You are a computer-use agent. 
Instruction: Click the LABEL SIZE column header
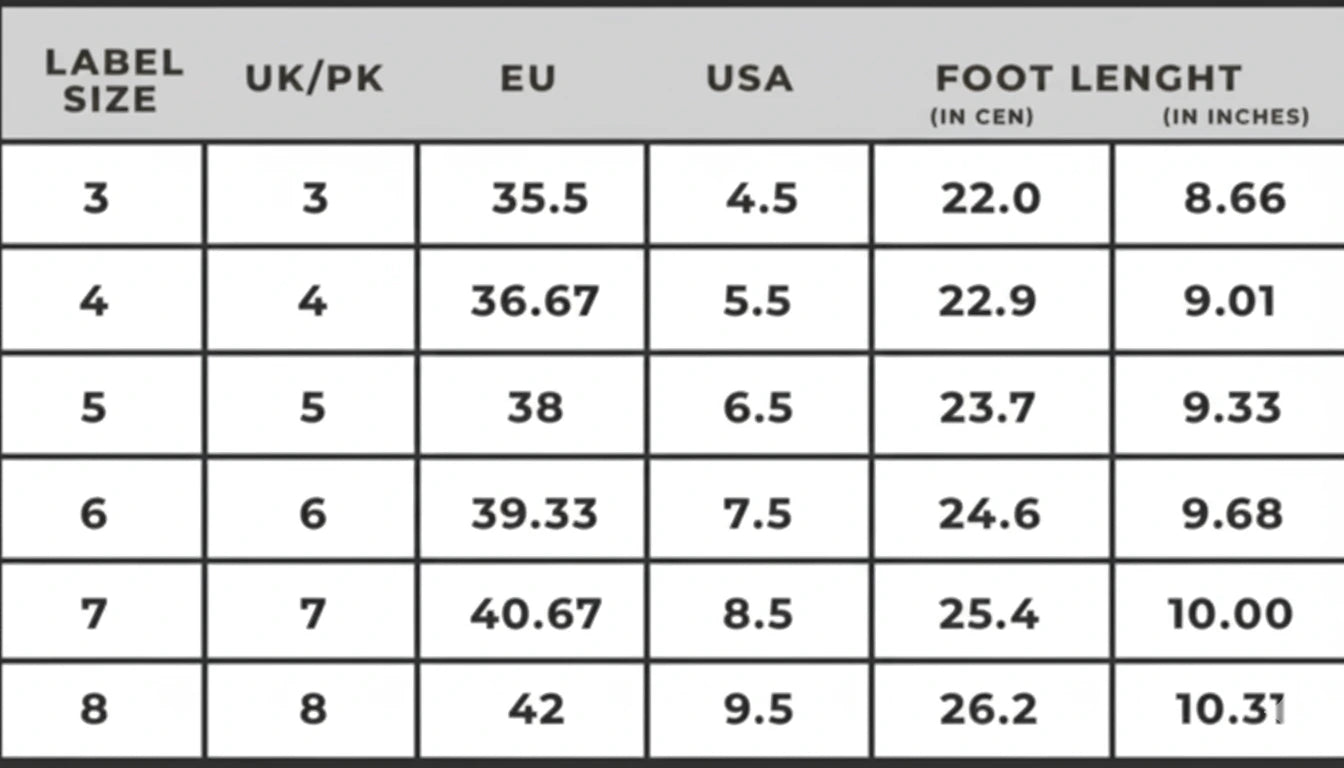[x=114, y=80]
